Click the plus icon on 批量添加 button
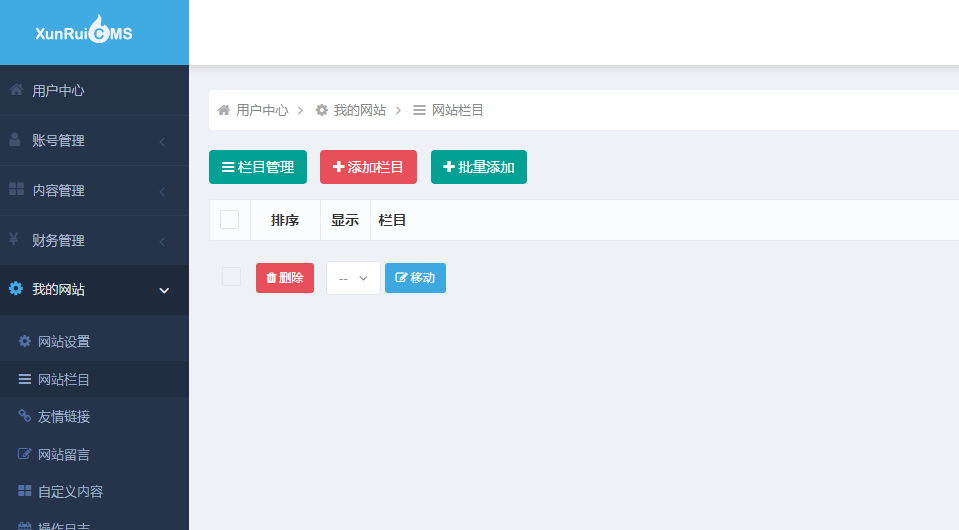Screen dimensions: 959x530 point(449,166)
